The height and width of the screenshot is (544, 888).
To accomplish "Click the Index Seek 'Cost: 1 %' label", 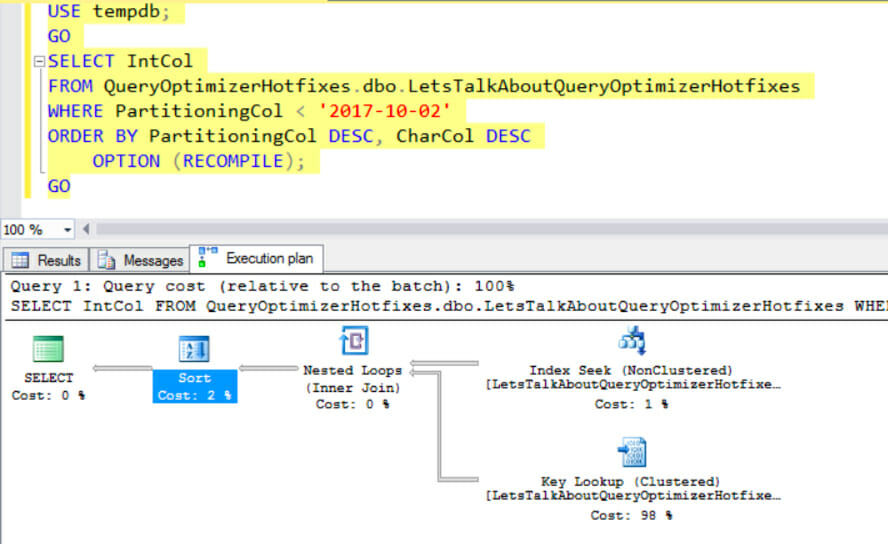I will tap(631, 404).
